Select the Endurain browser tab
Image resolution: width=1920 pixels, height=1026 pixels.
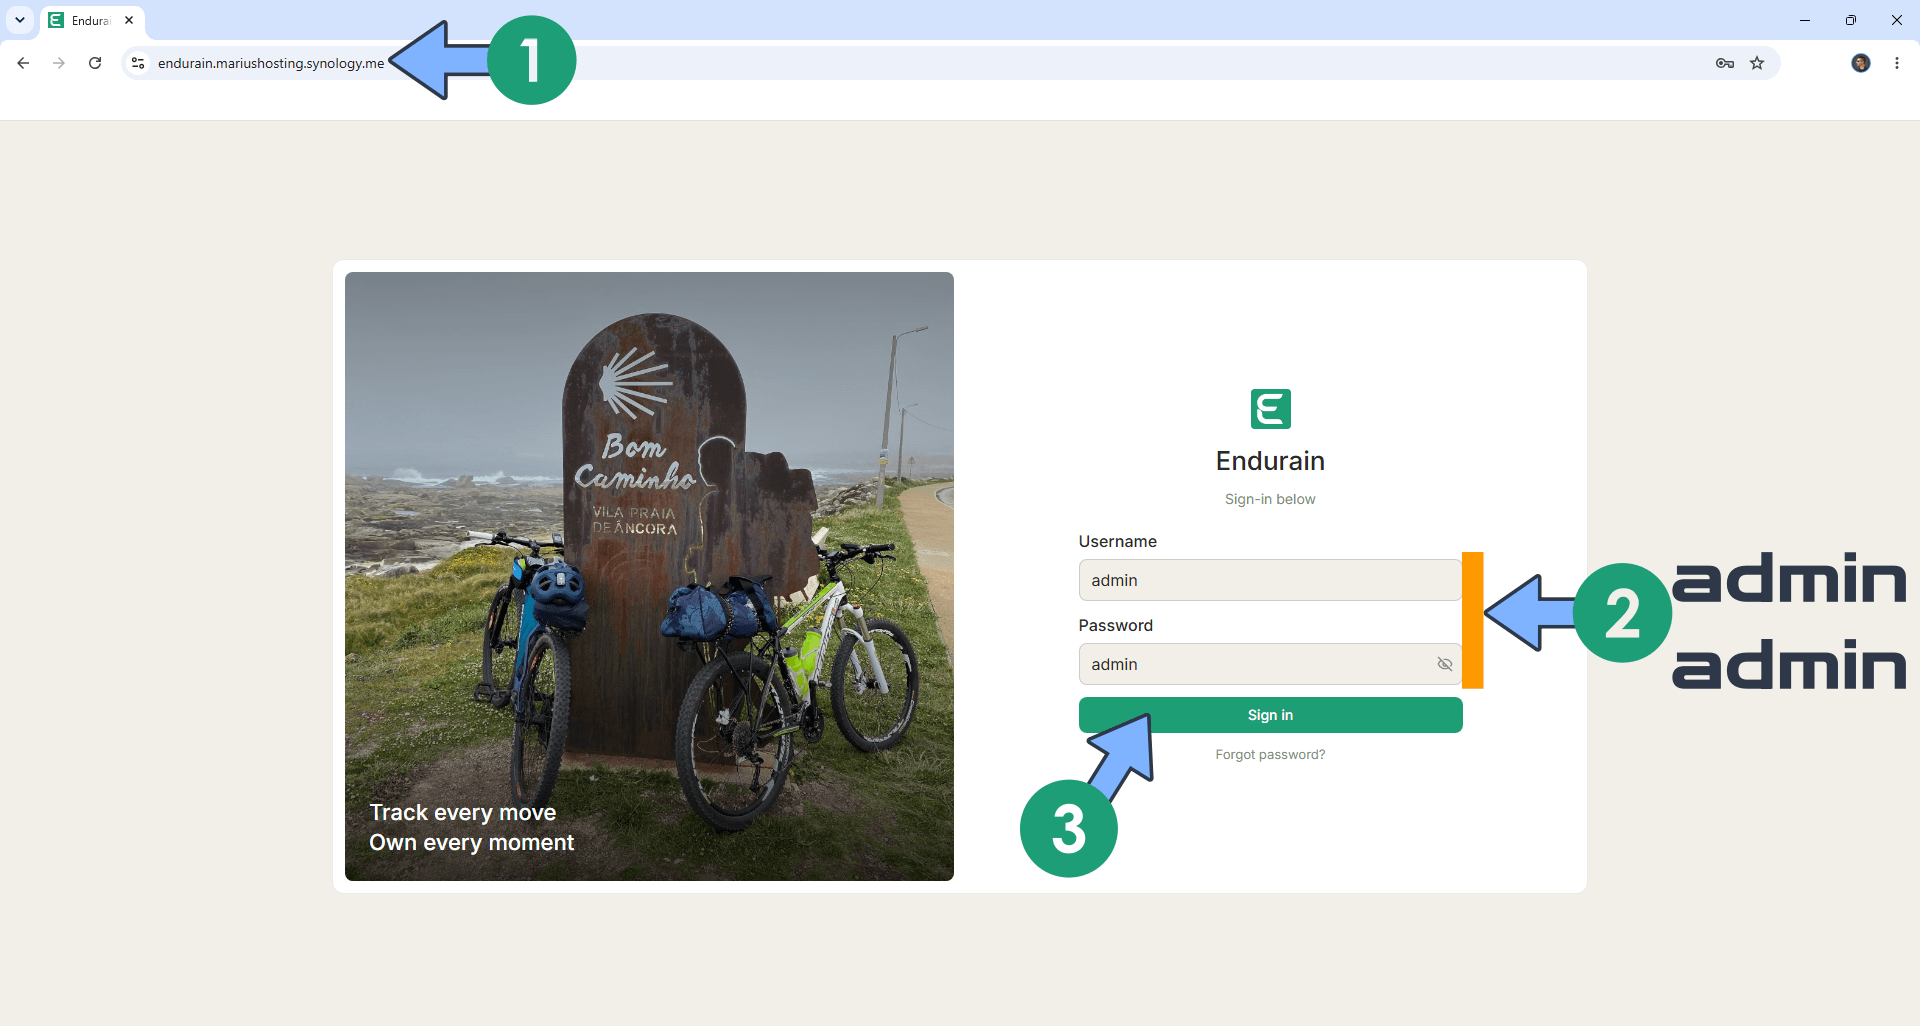tap(93, 20)
